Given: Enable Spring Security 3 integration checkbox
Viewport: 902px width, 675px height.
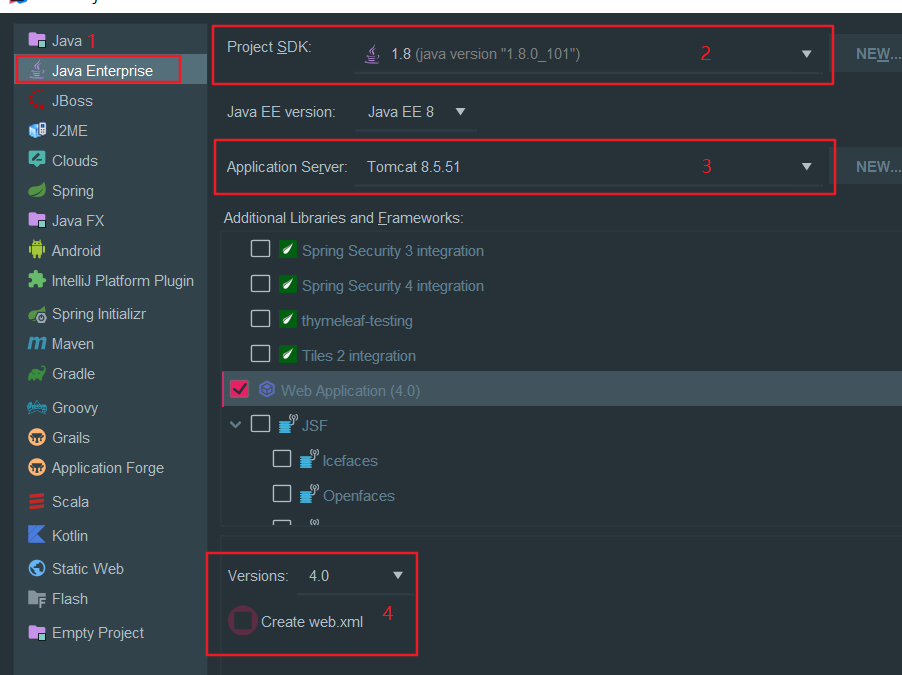Looking at the screenshot, I should (x=261, y=249).
